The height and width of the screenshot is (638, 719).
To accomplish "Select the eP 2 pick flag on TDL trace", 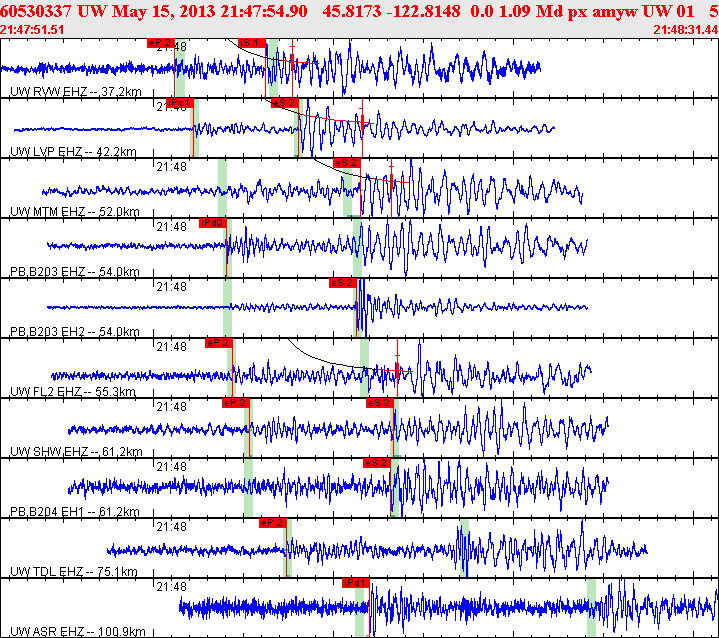I will [273, 524].
